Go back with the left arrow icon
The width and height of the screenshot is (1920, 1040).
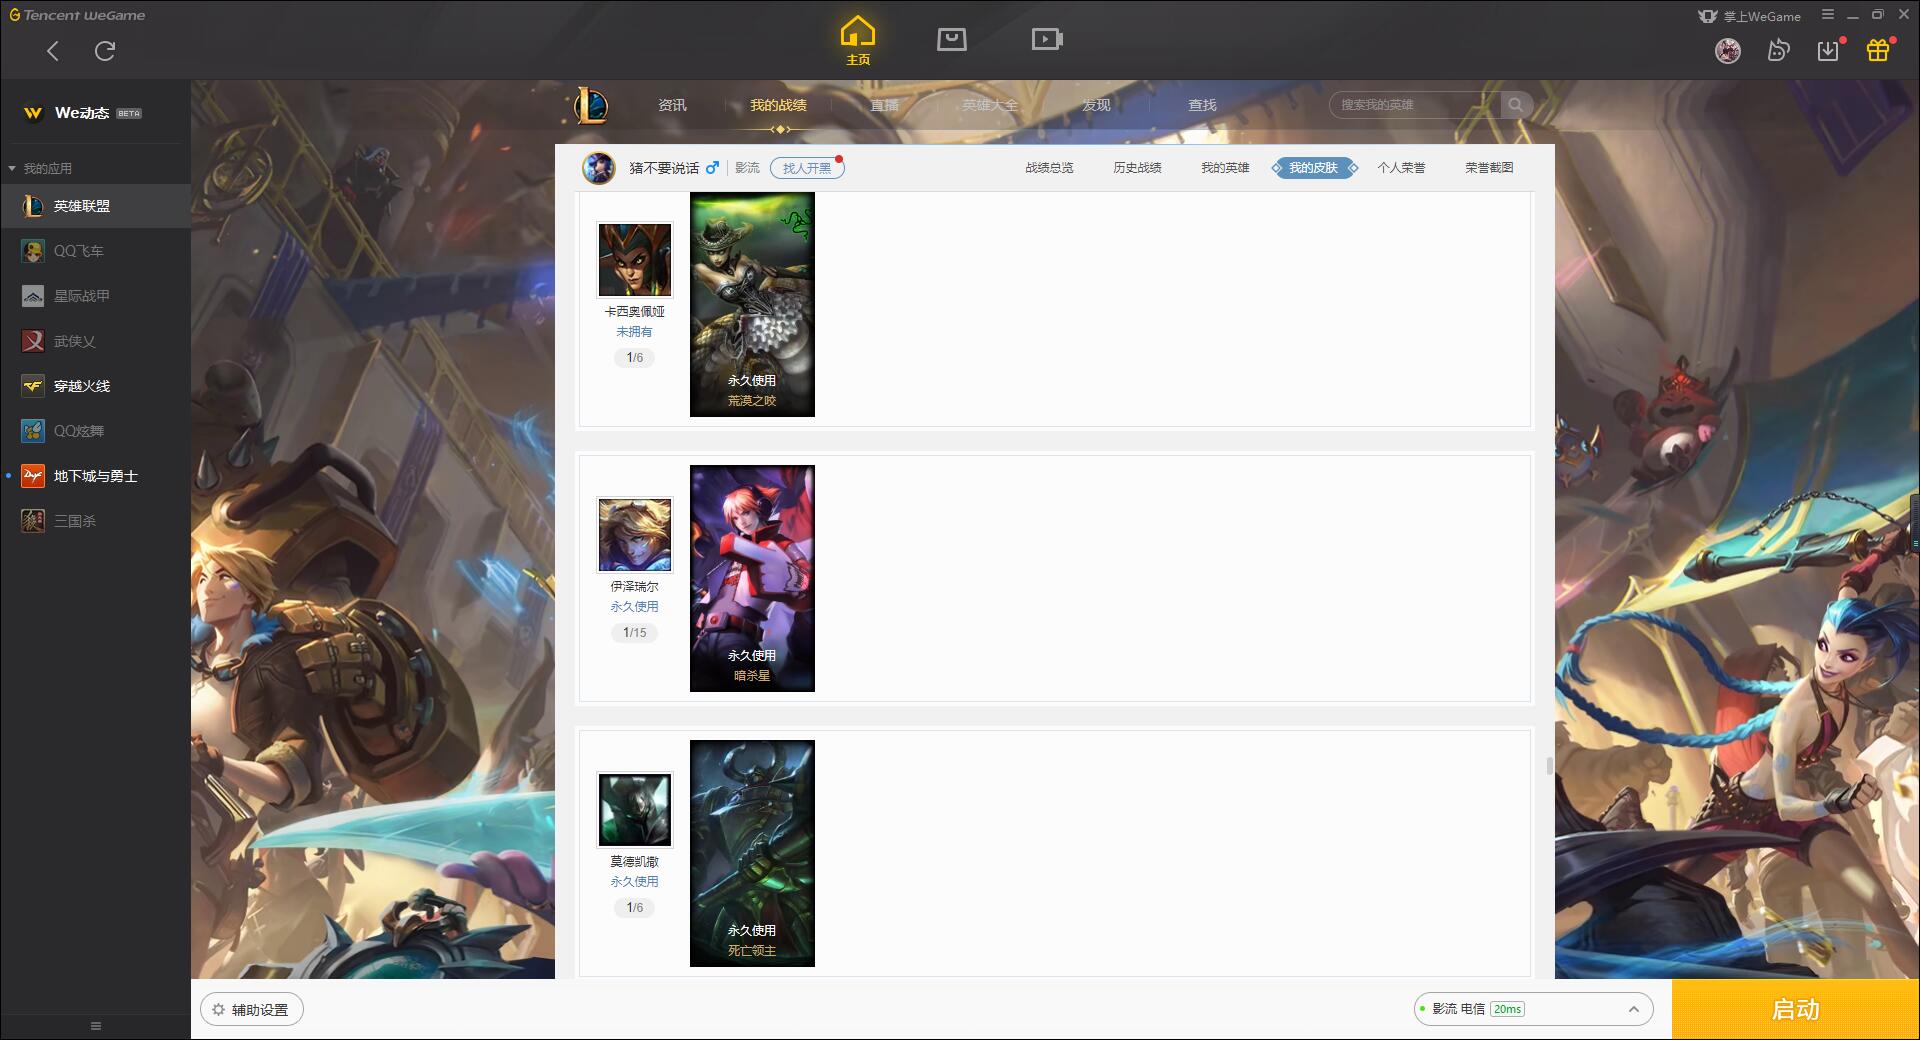click(x=53, y=51)
